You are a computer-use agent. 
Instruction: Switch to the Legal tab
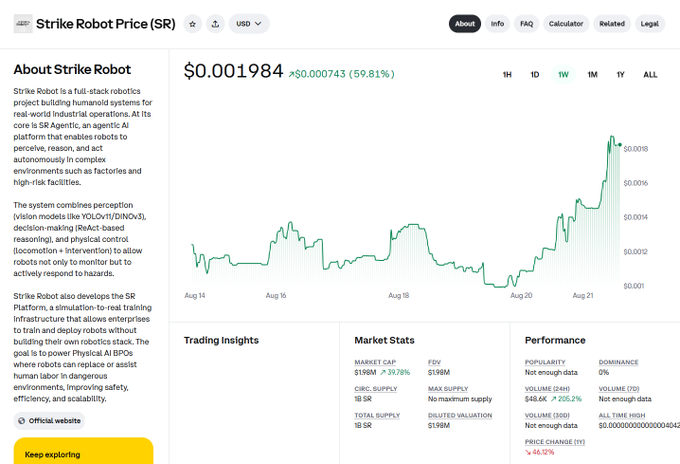point(650,24)
